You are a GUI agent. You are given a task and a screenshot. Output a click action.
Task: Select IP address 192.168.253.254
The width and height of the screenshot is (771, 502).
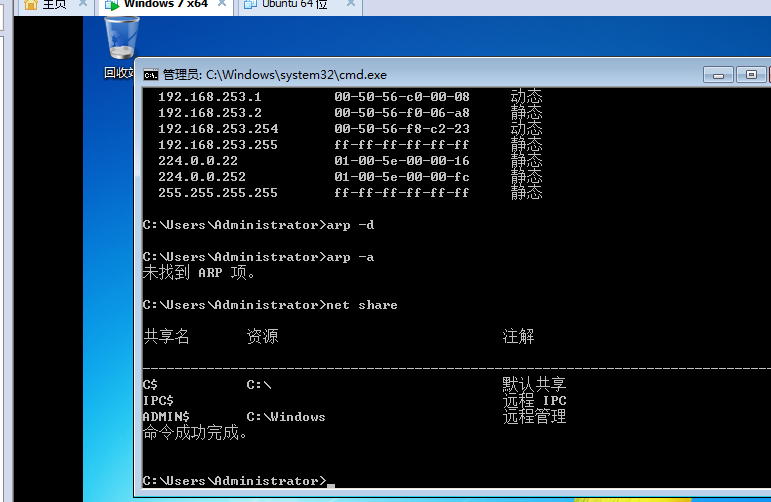tap(218, 129)
